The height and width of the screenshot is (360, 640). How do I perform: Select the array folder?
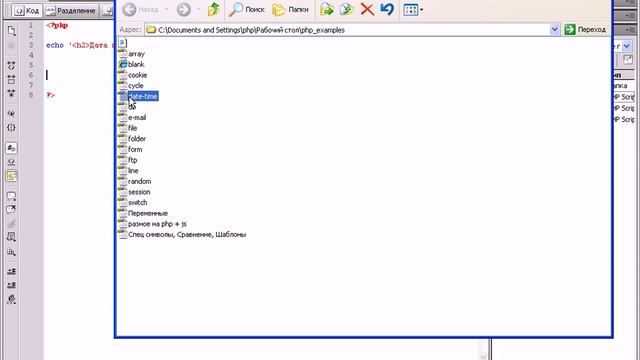[x=131, y=54]
